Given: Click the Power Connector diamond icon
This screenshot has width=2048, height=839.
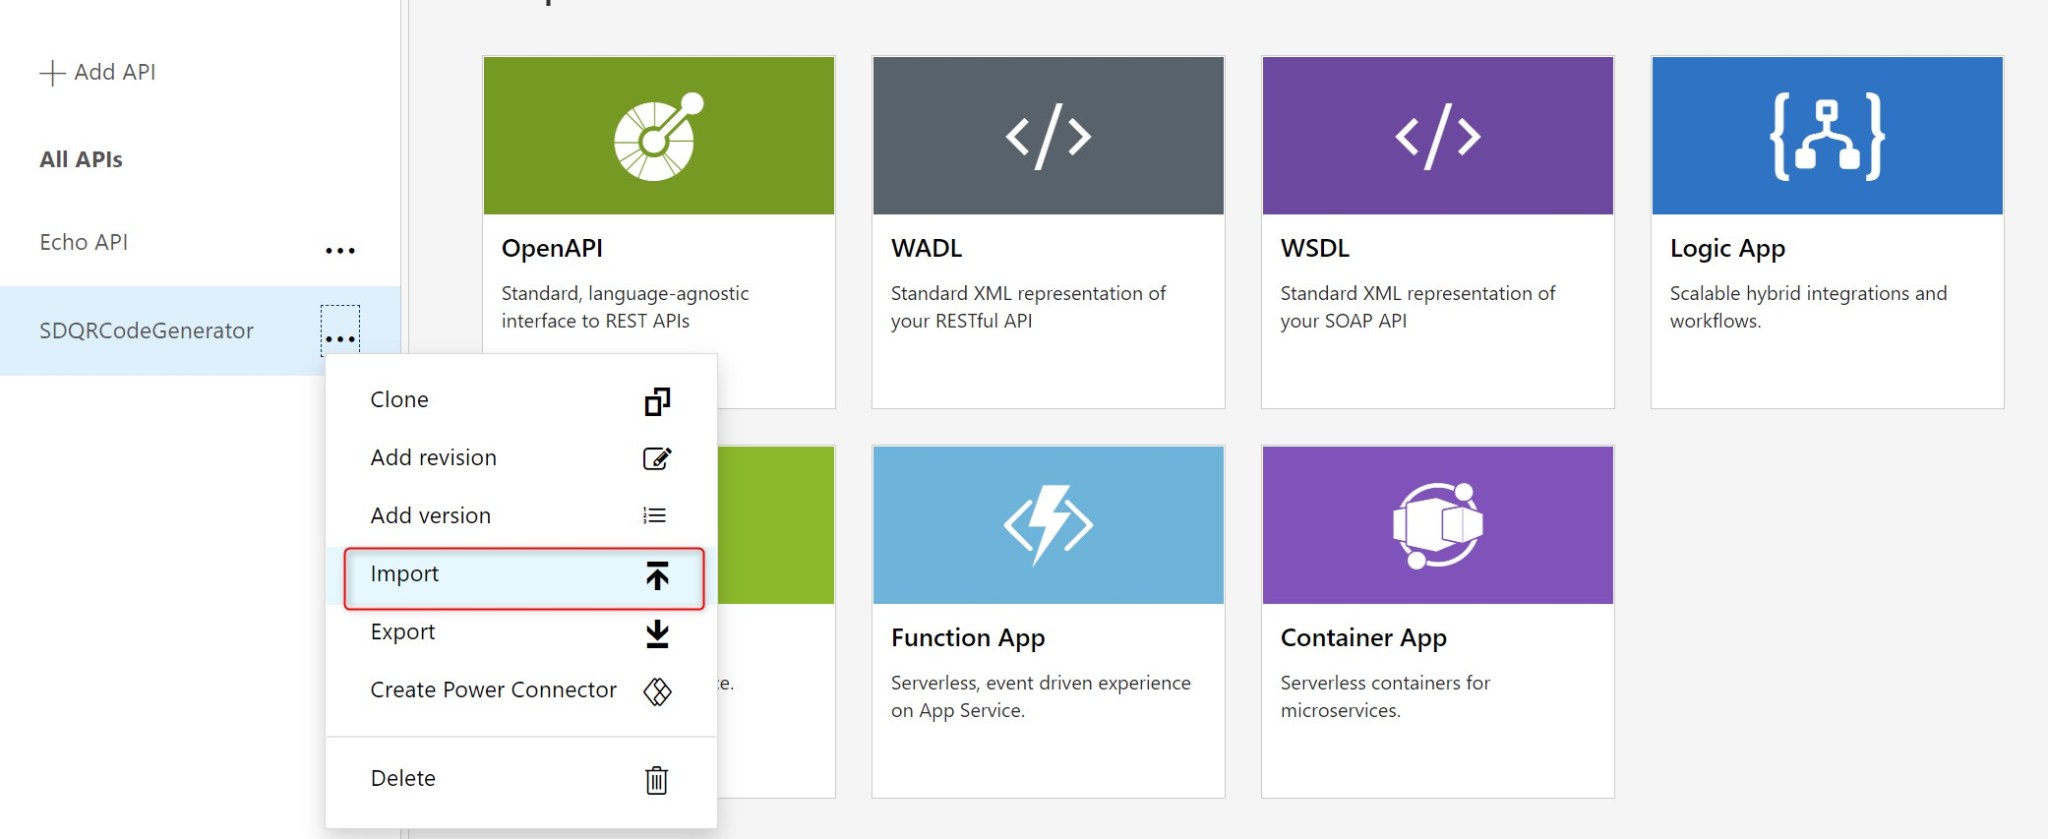Looking at the screenshot, I should pos(657,691).
